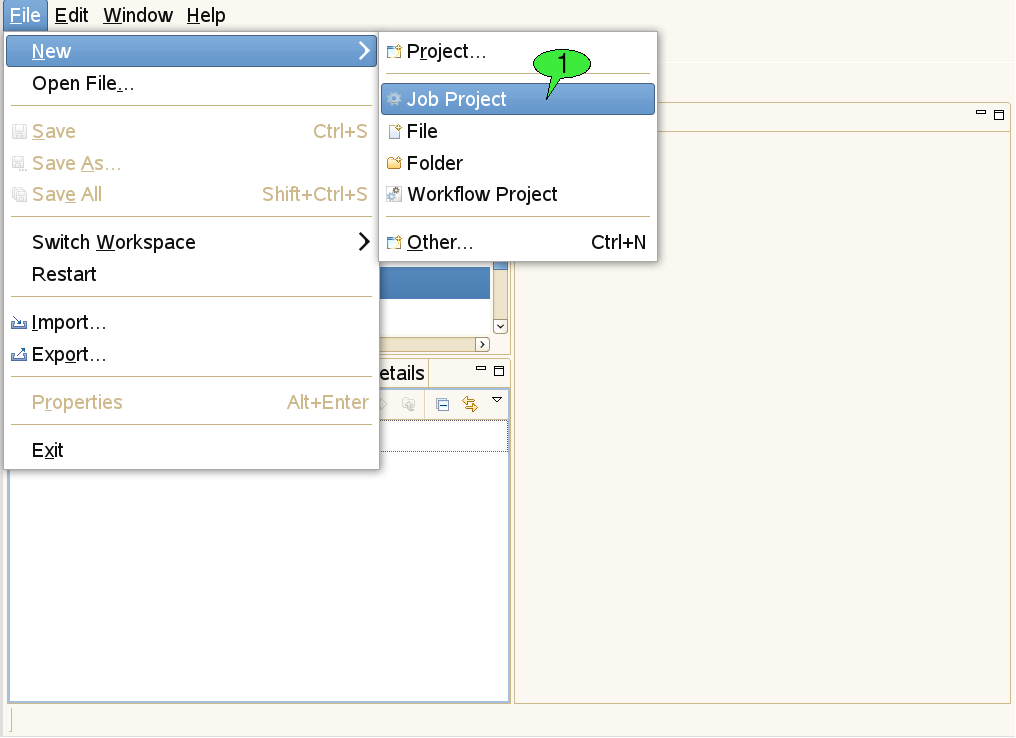Screen dimensions: 1016x738
Task: Choose Job Project from New submenu
Action: pyautogui.click(x=456, y=99)
